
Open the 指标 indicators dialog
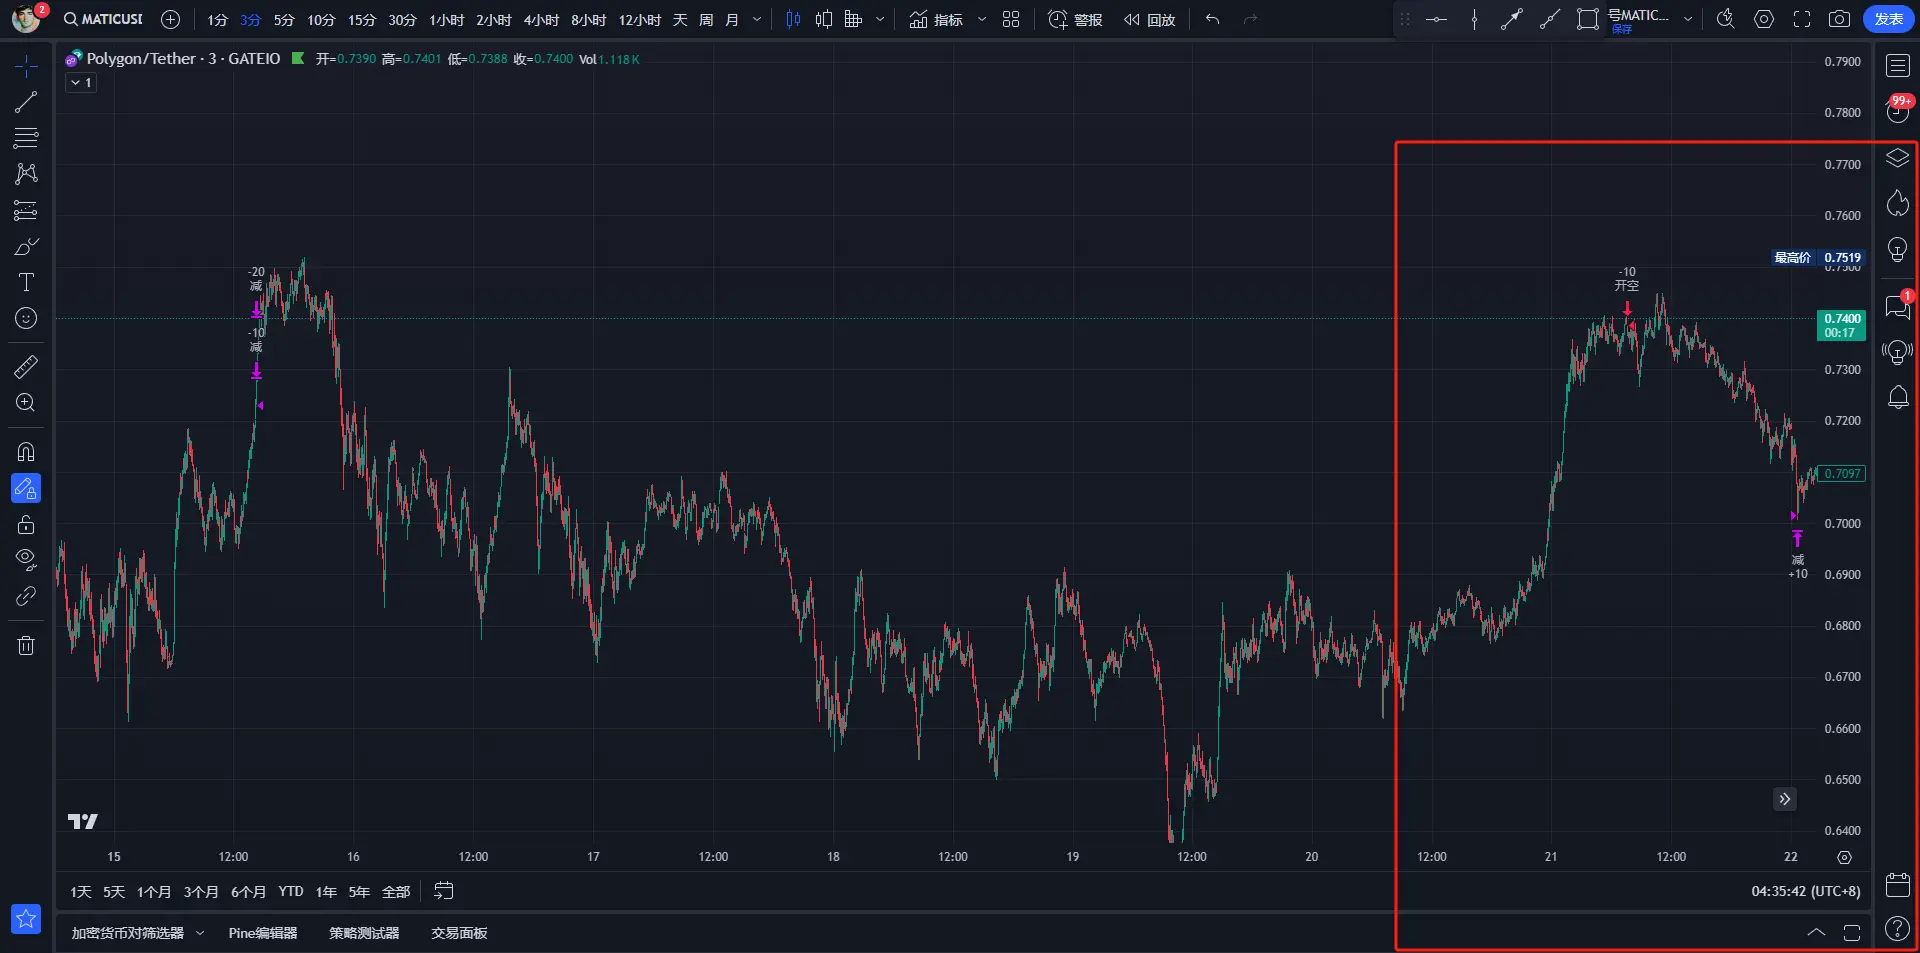click(936, 20)
